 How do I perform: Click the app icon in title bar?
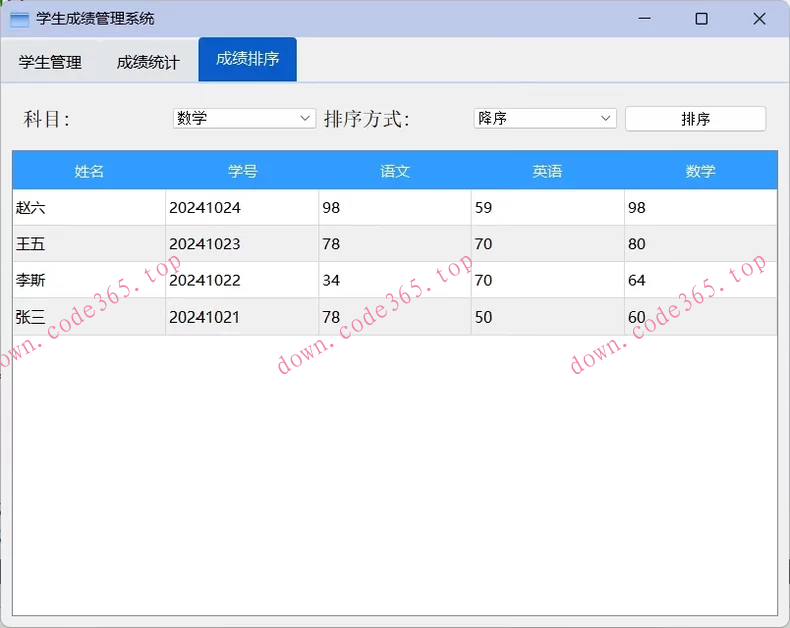tap(19, 19)
